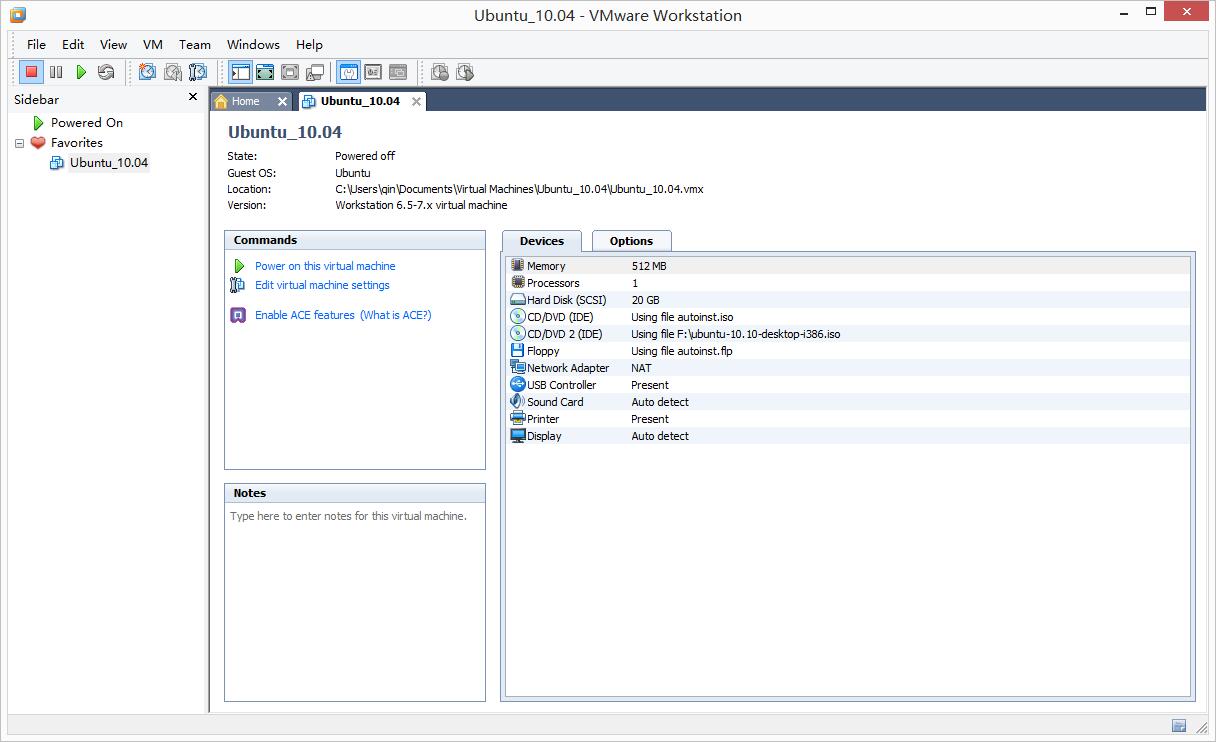Select the Devices tab
The width and height of the screenshot is (1216, 742).
pos(542,241)
